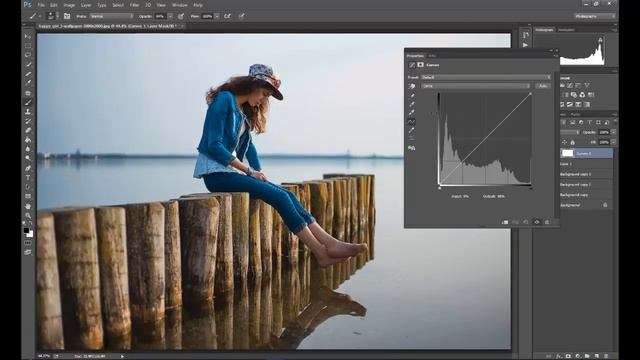Click the Flow value field

(207, 16)
